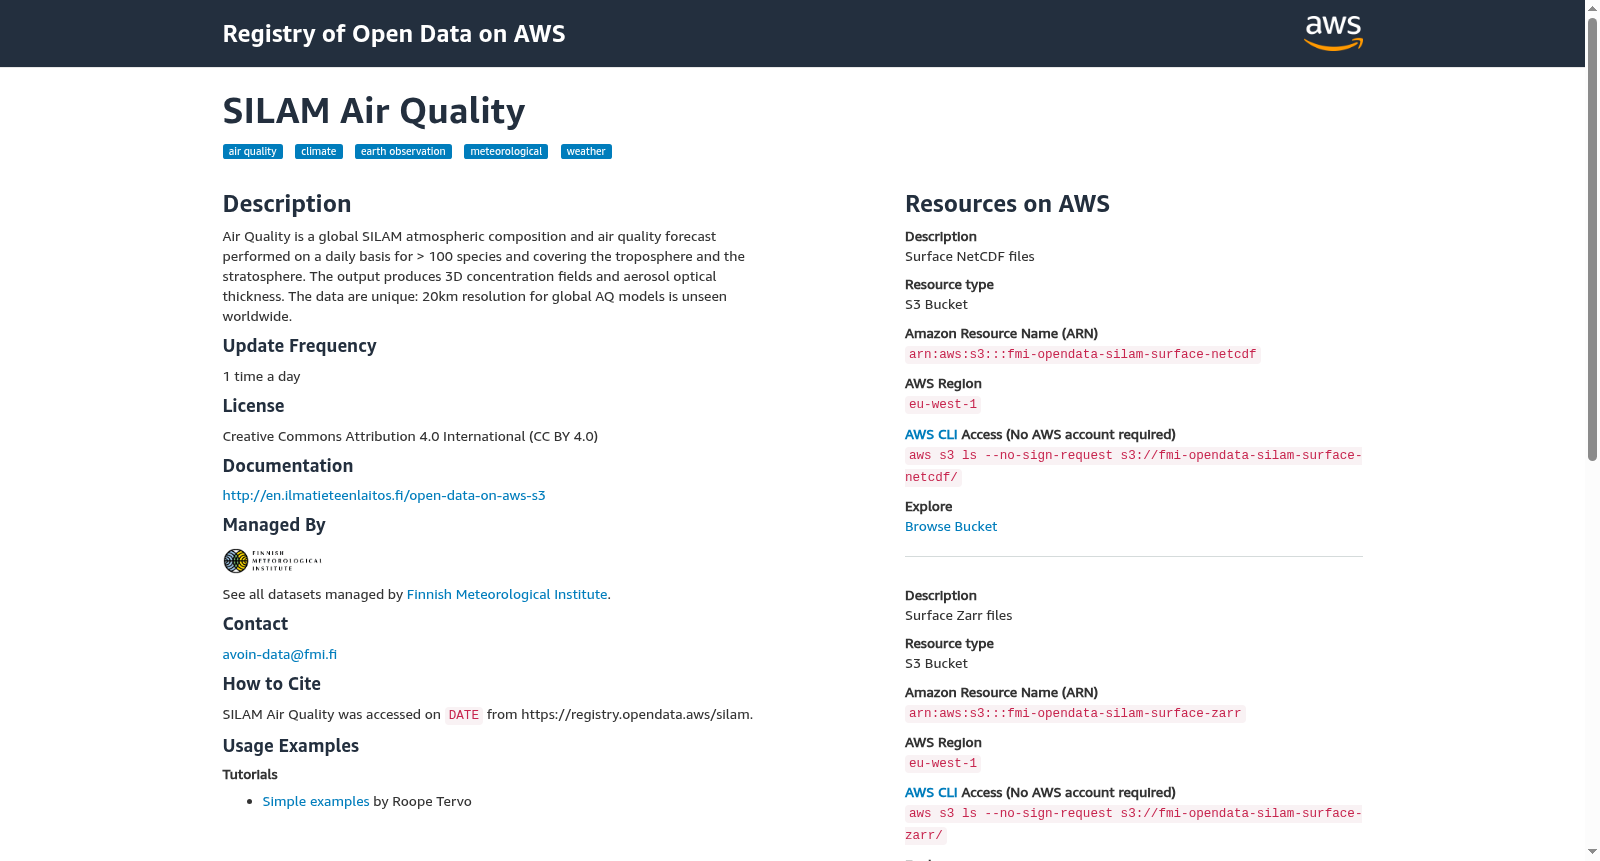The width and height of the screenshot is (1600, 861).
Task: Click the Update Frequency heading
Action: (x=299, y=346)
